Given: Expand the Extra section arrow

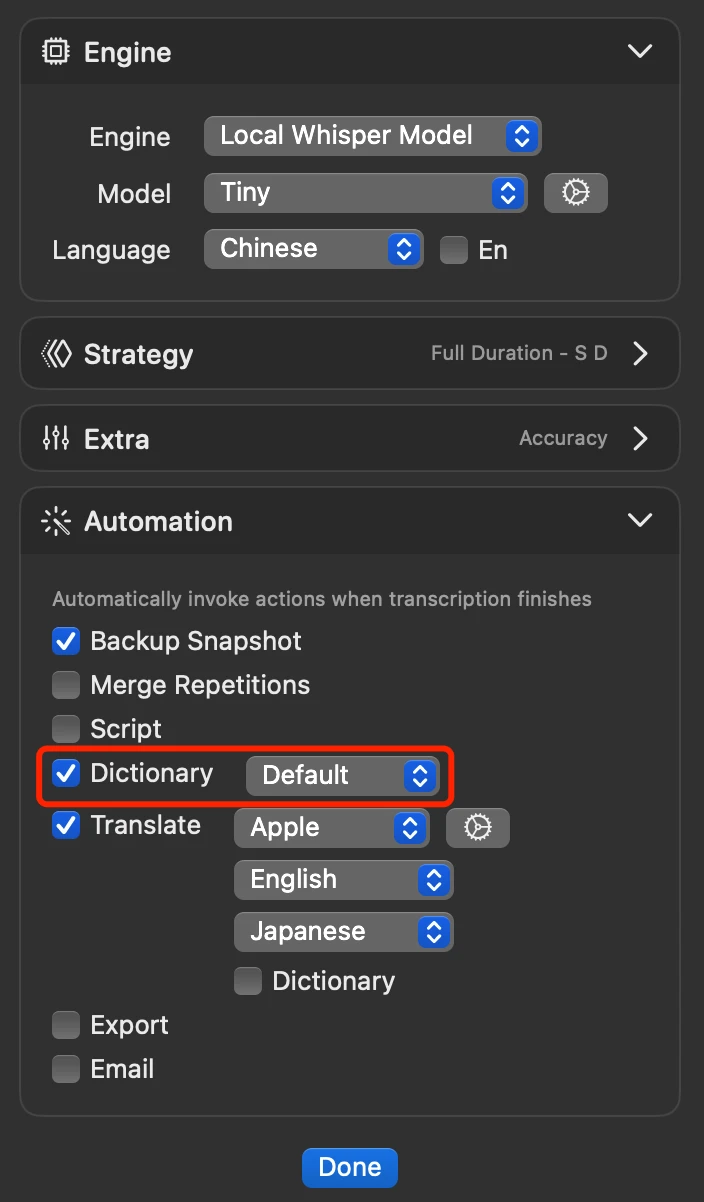Looking at the screenshot, I should (x=641, y=438).
